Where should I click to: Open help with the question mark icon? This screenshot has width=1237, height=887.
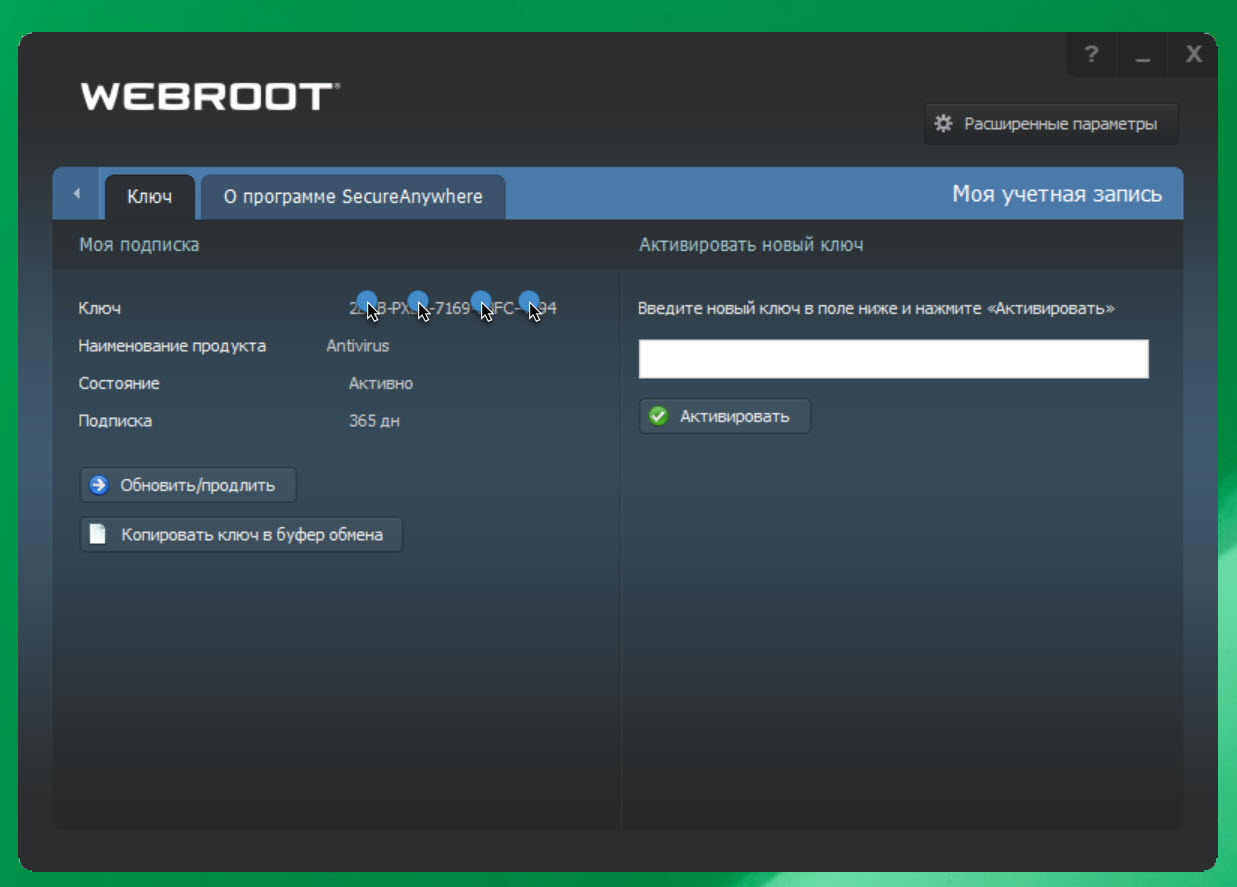point(1092,55)
